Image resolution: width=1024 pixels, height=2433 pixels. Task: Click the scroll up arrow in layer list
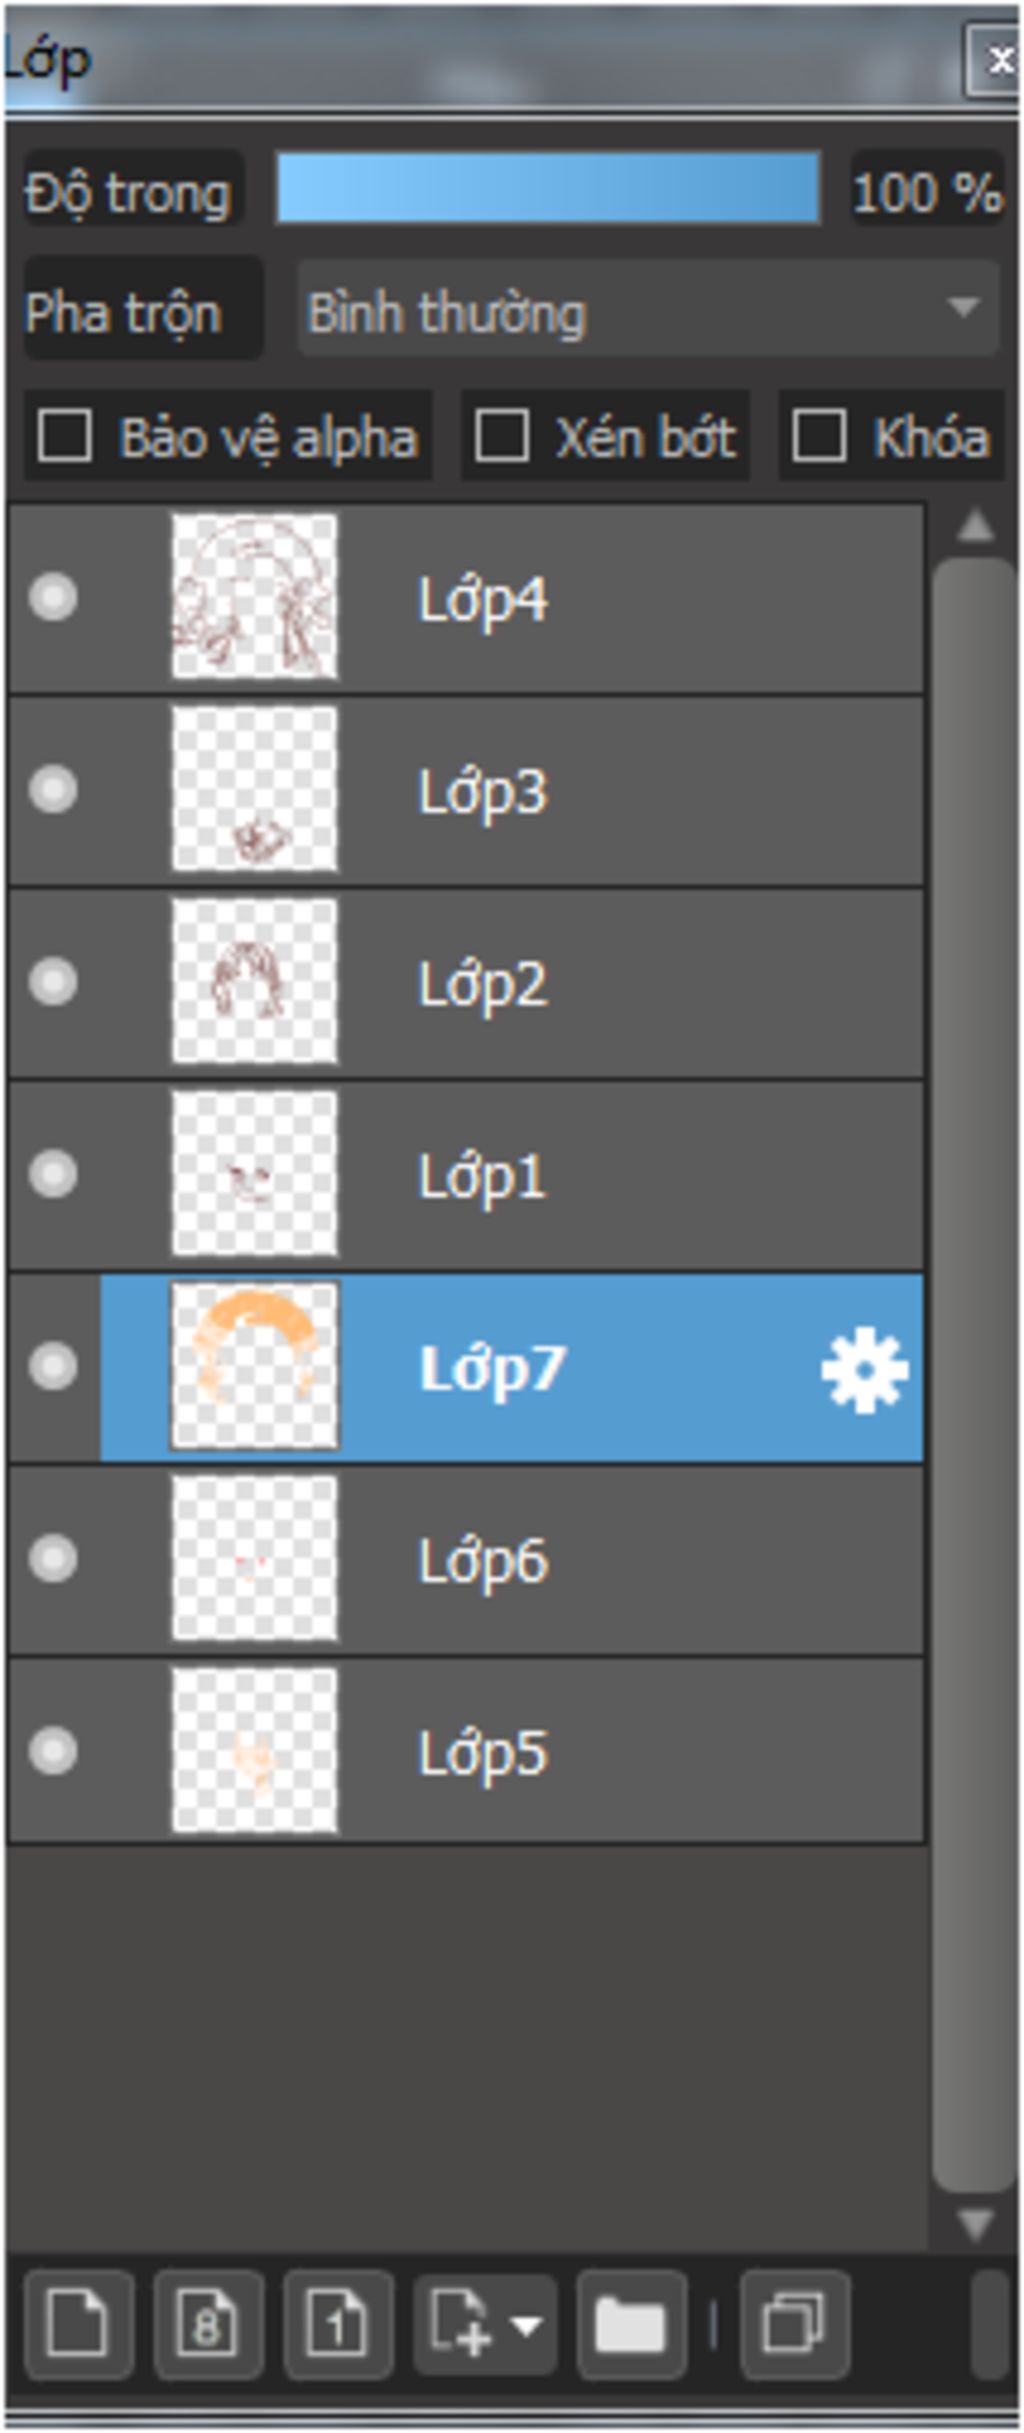[974, 526]
